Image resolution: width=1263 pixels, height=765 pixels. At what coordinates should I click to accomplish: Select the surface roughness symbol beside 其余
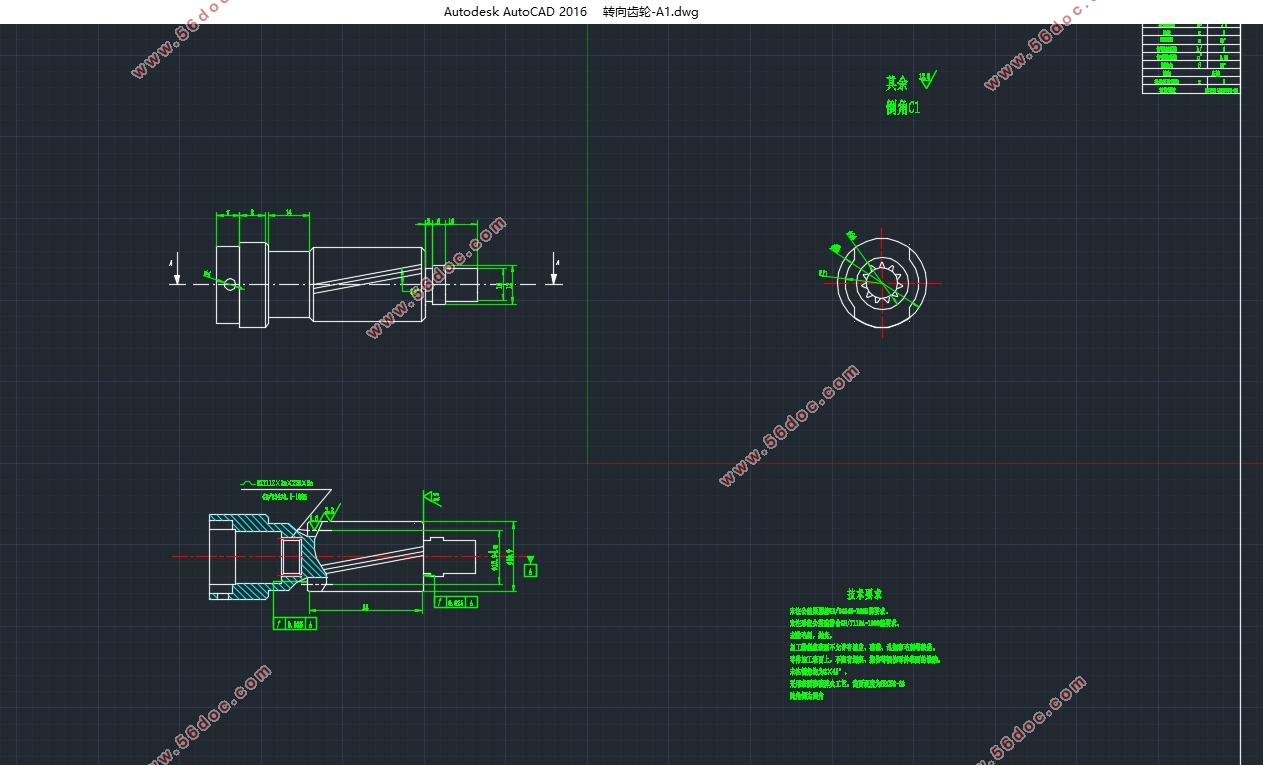pyautogui.click(x=927, y=79)
